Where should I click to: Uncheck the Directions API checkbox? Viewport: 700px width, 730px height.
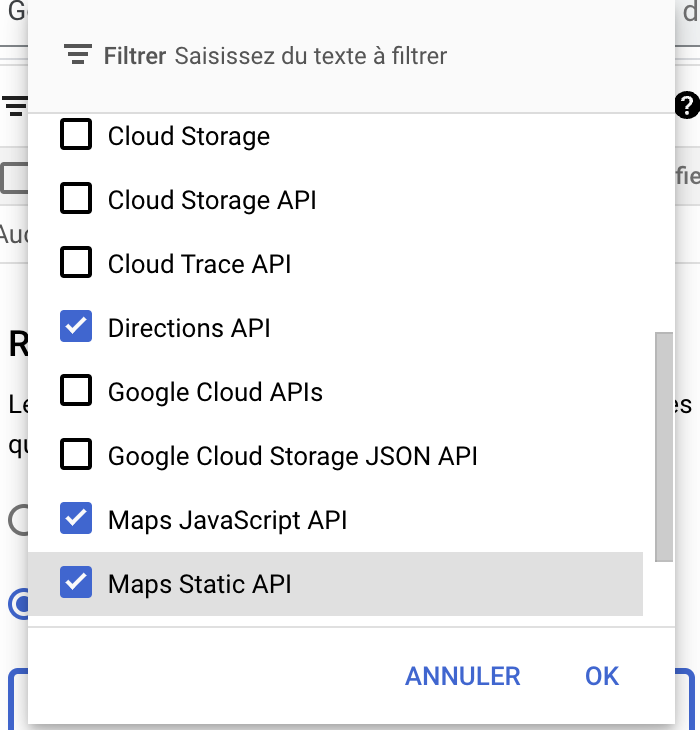point(76,326)
